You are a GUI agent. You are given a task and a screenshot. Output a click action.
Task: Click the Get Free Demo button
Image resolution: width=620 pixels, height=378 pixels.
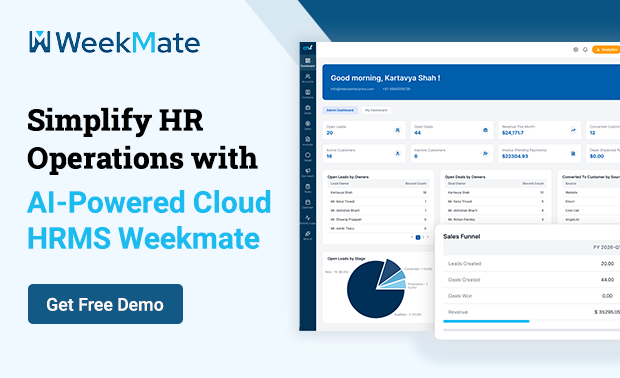point(105,304)
